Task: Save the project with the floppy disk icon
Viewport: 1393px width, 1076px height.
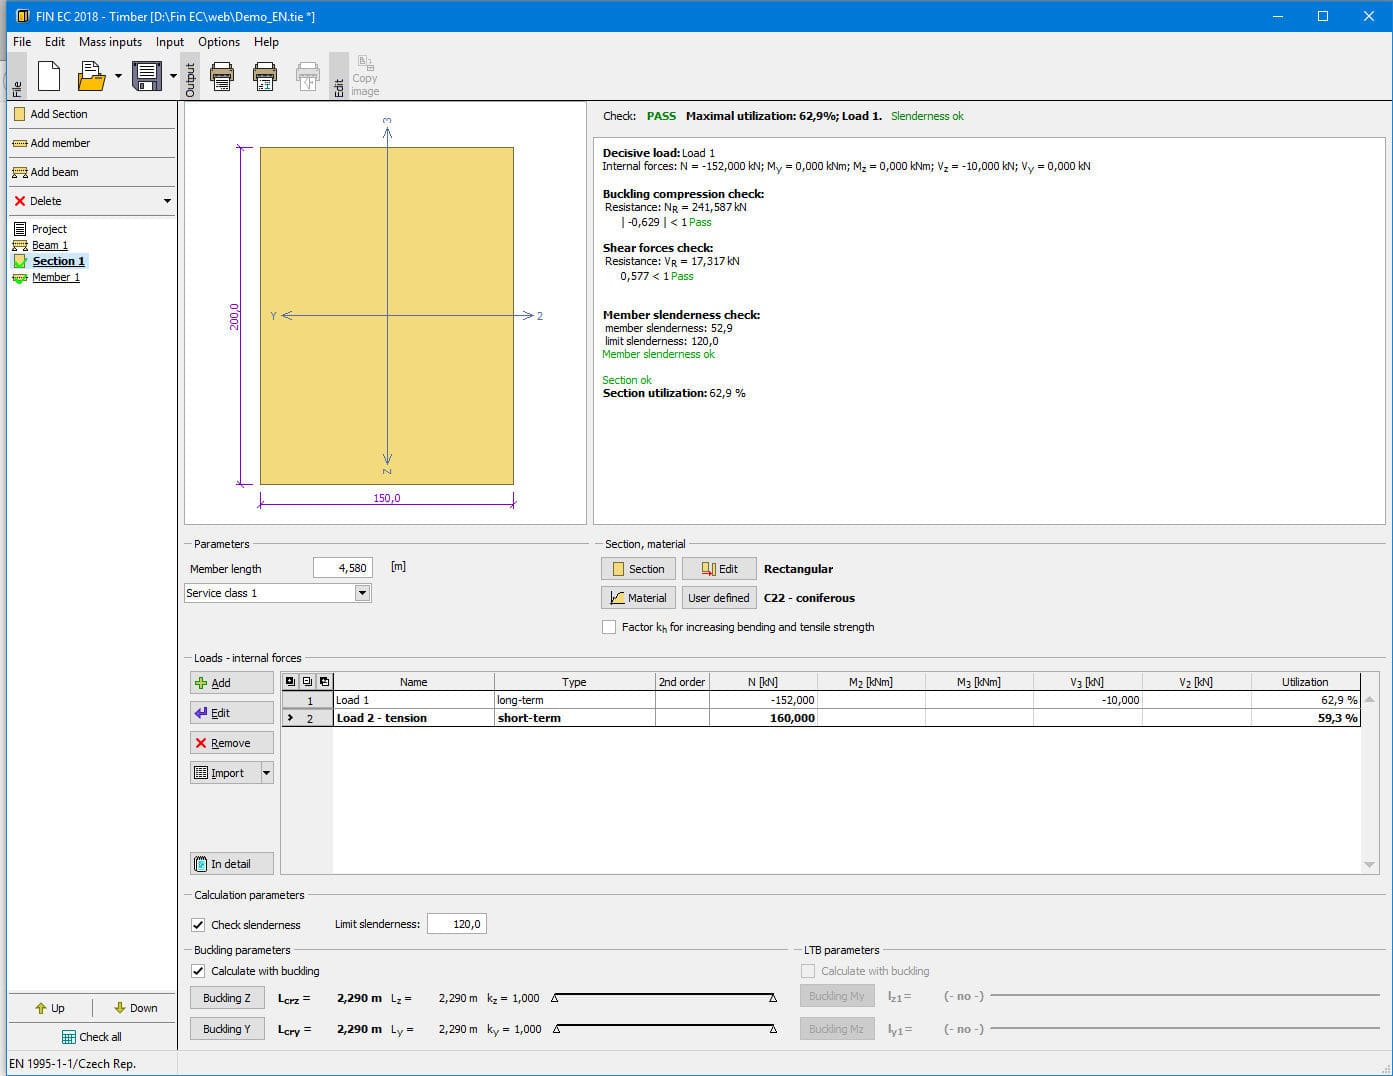Action: pyautogui.click(x=146, y=76)
